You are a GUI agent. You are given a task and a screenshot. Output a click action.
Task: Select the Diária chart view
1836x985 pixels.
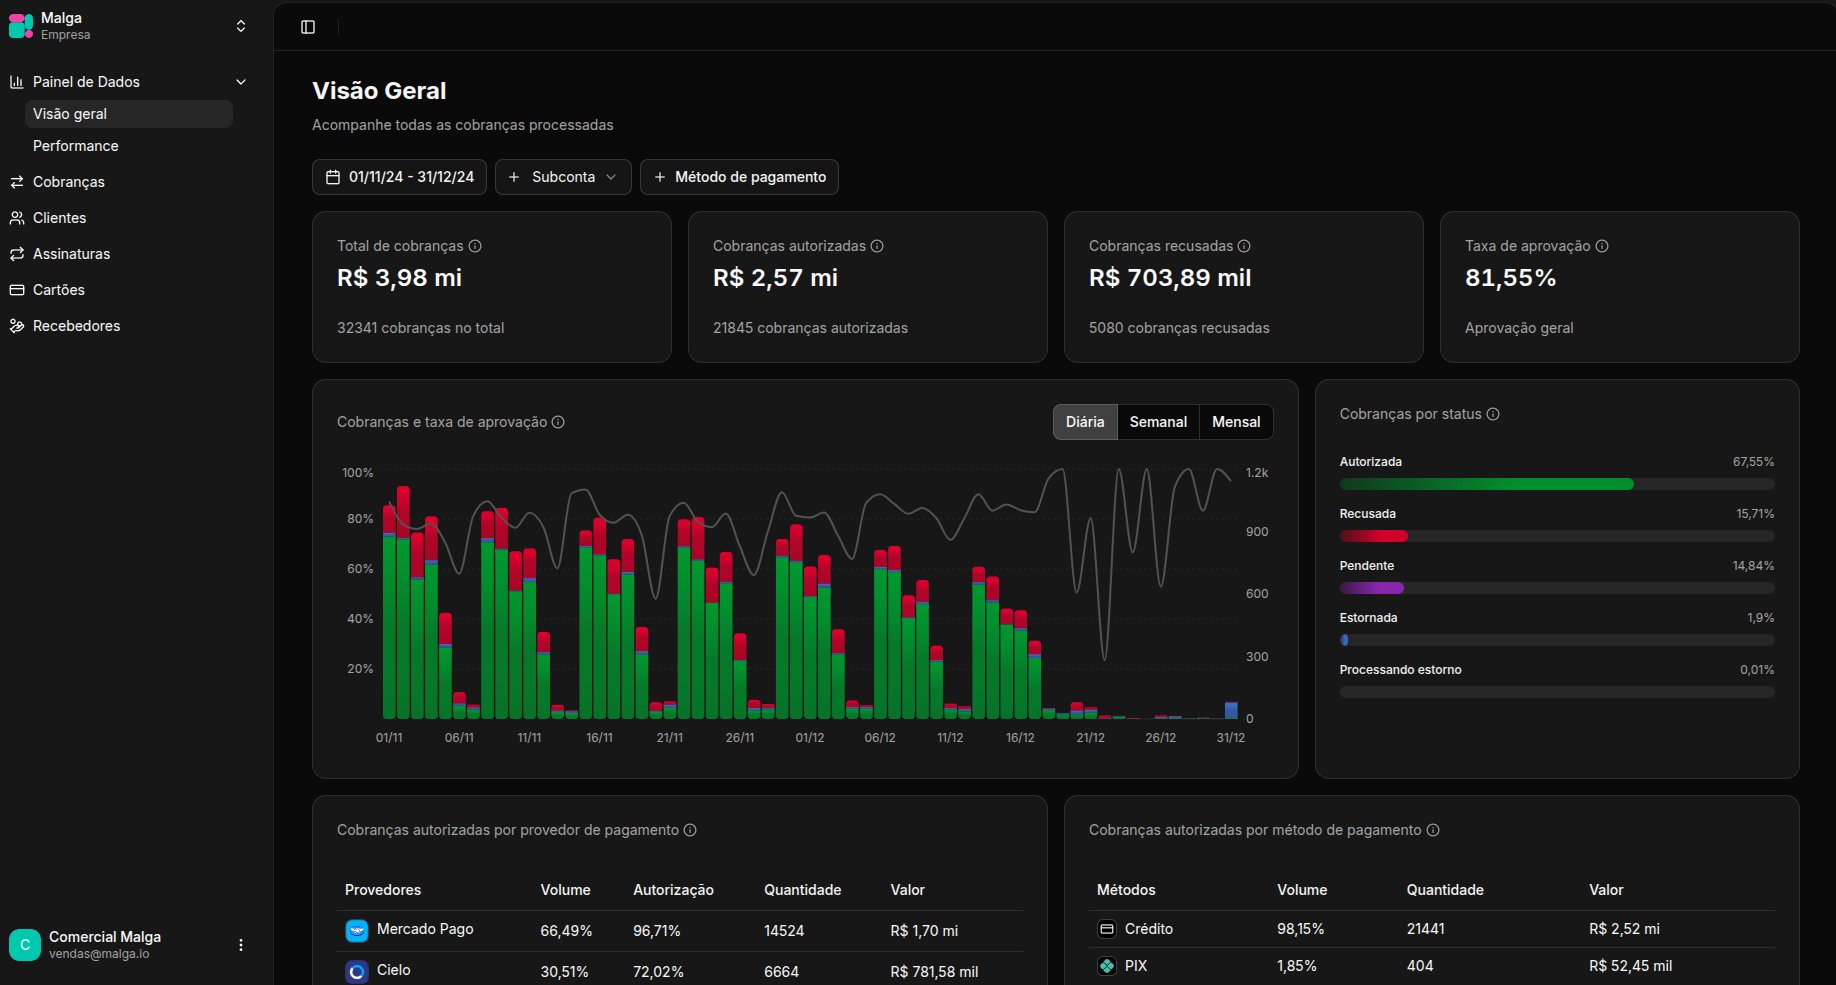[1085, 422]
